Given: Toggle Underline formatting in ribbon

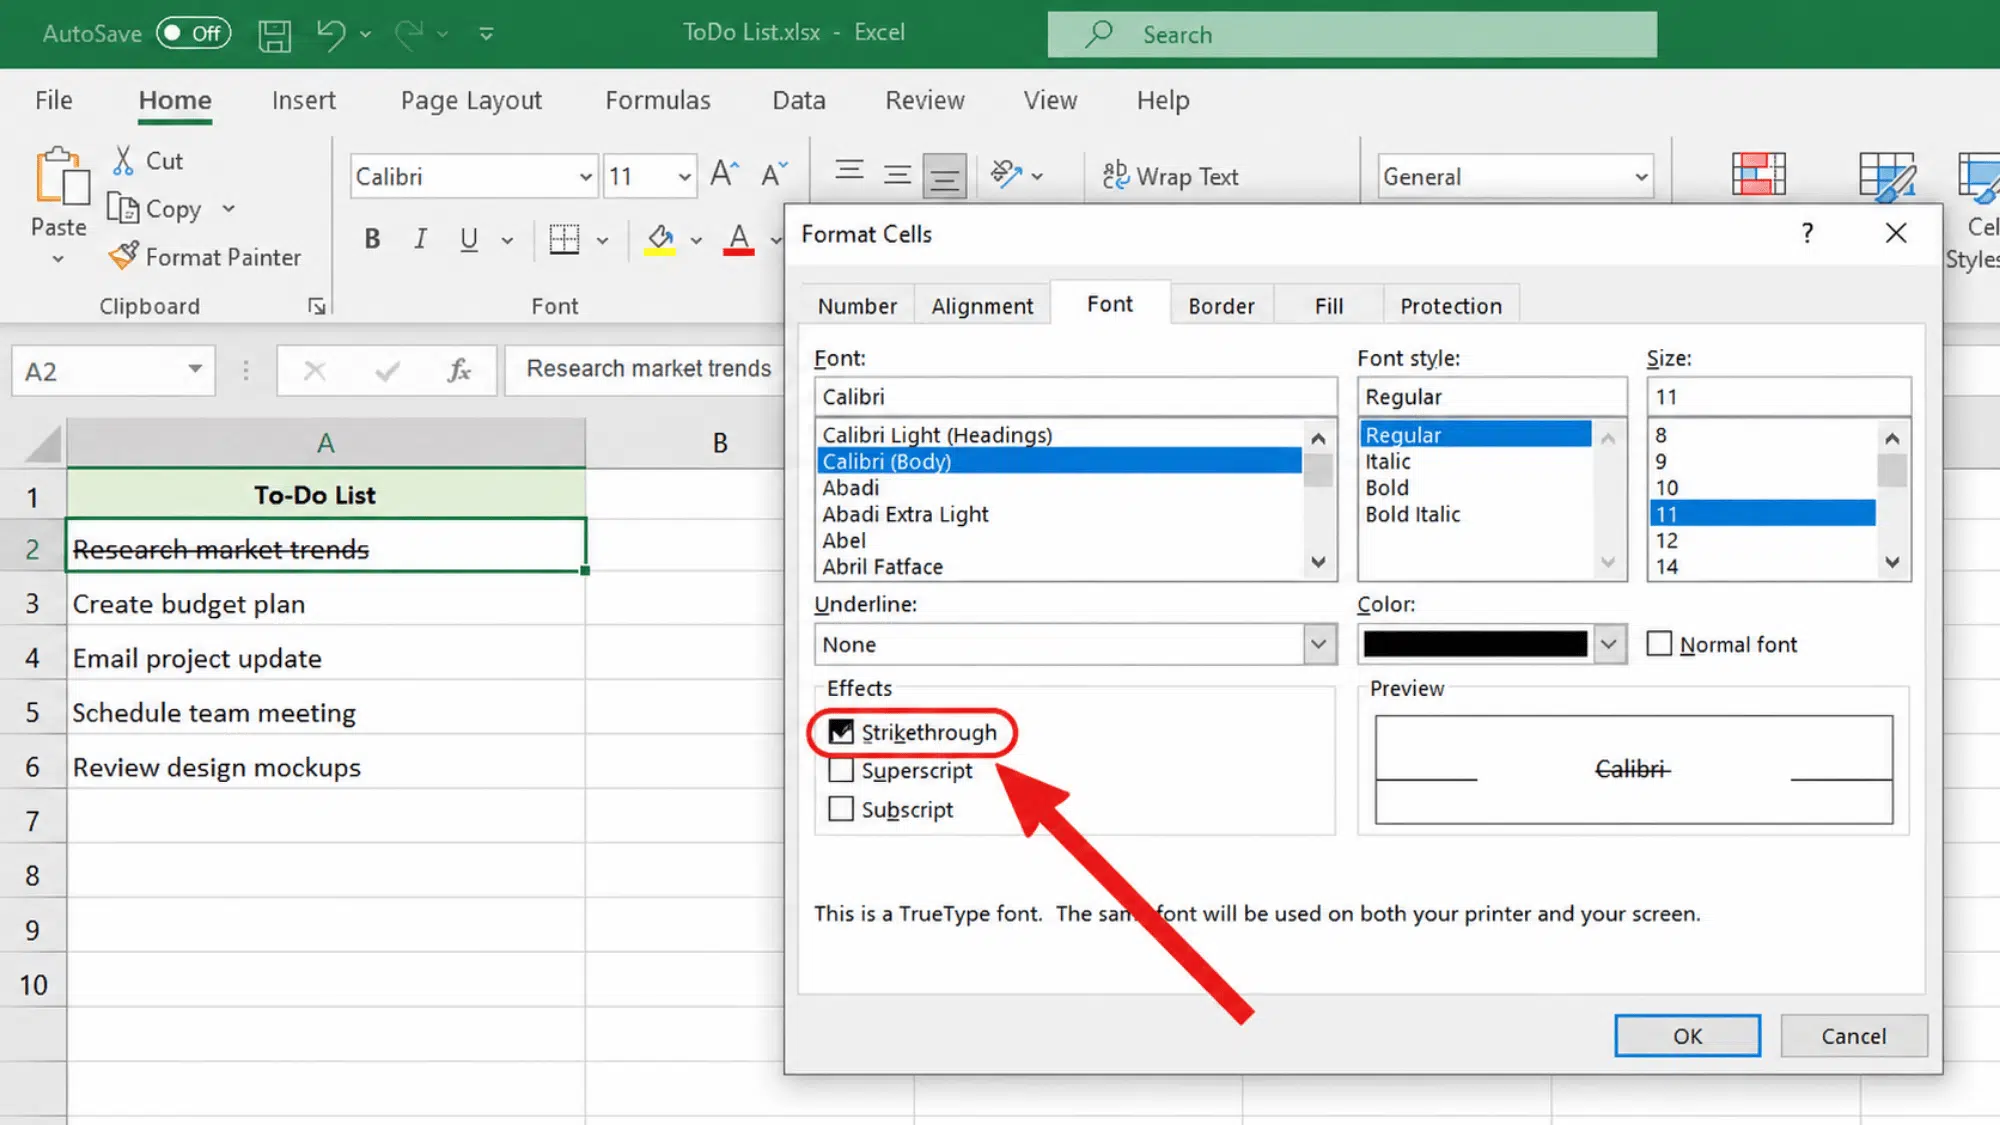Looking at the screenshot, I should 468,239.
